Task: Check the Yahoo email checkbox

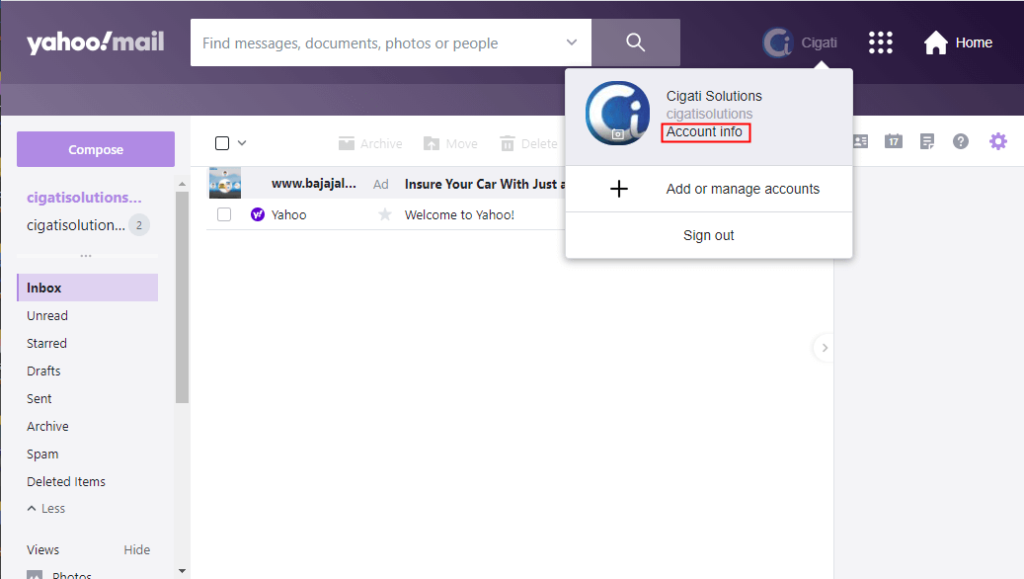Action: 224,215
